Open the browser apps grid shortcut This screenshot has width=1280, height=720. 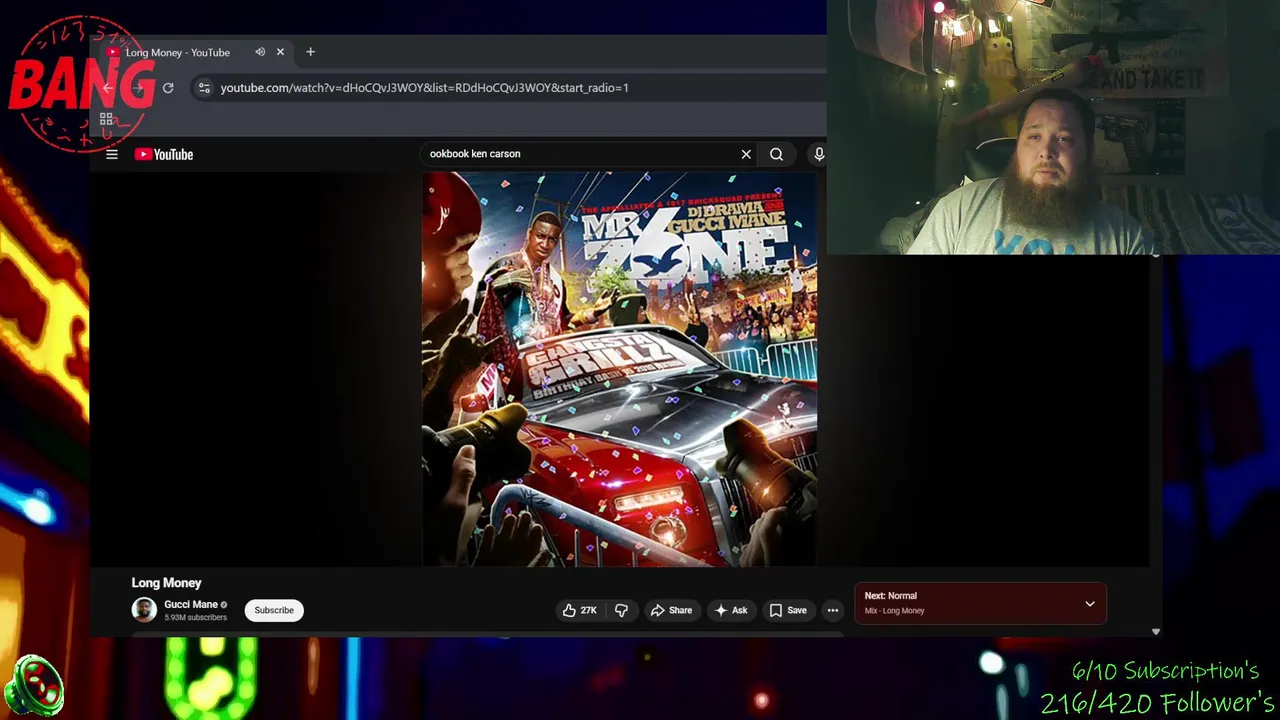pyautogui.click(x=106, y=119)
